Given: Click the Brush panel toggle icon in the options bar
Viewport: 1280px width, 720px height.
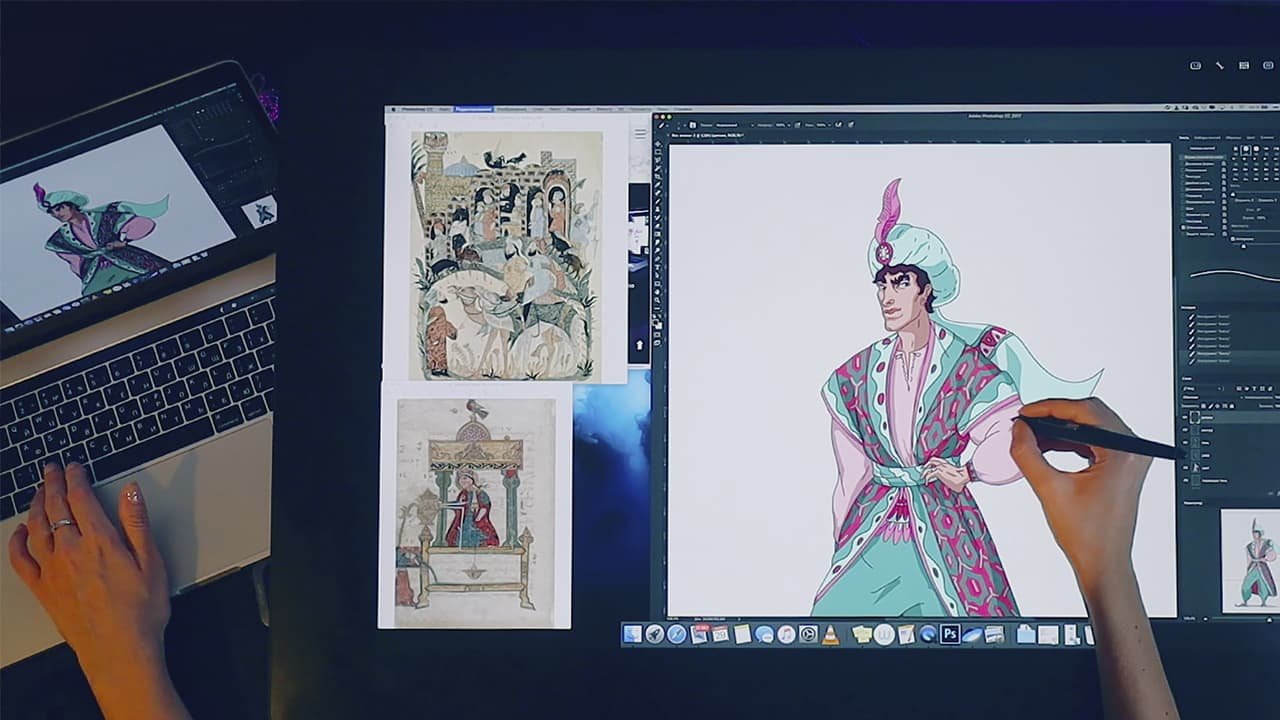Looking at the screenshot, I should pos(692,125).
